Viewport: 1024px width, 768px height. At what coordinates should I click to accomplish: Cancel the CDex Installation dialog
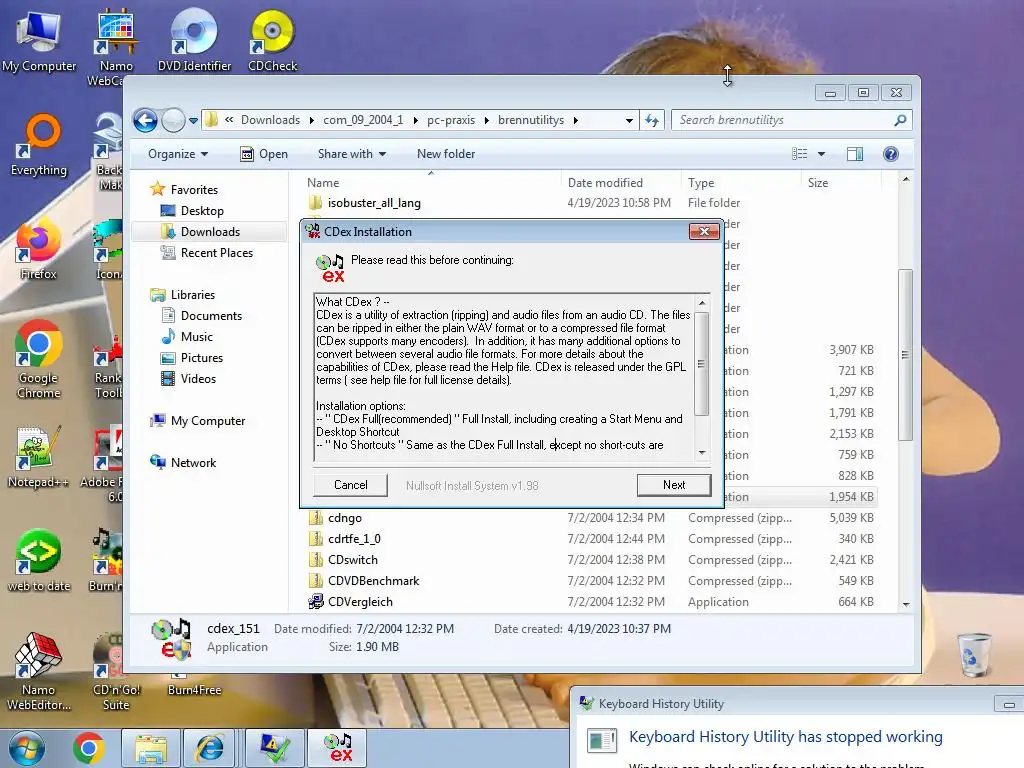pos(351,485)
